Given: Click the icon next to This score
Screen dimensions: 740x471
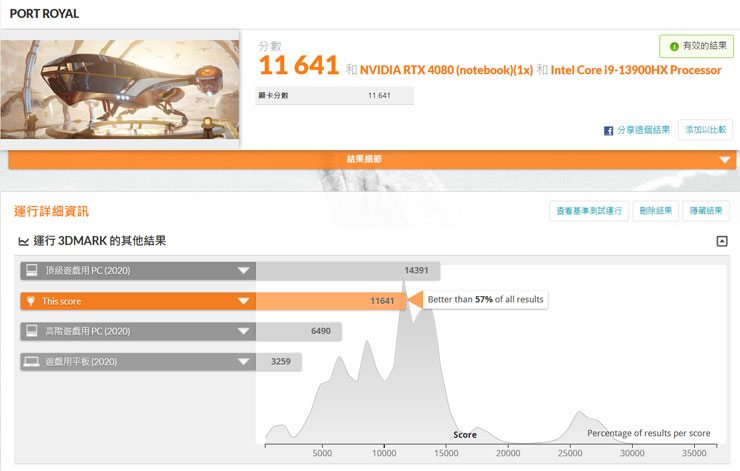Looking at the screenshot, I should pos(32,301).
